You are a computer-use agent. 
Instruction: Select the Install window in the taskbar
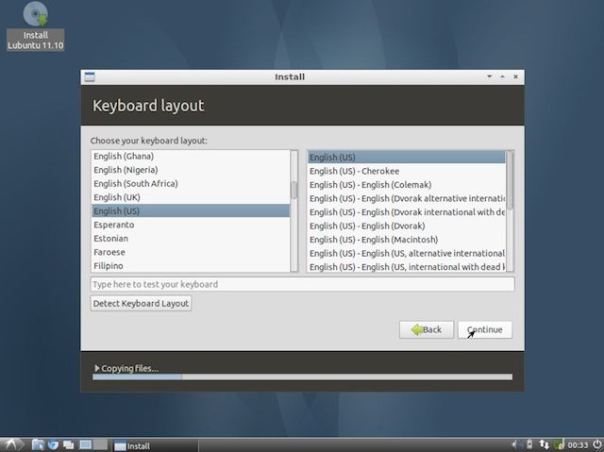pyautogui.click(x=156, y=445)
